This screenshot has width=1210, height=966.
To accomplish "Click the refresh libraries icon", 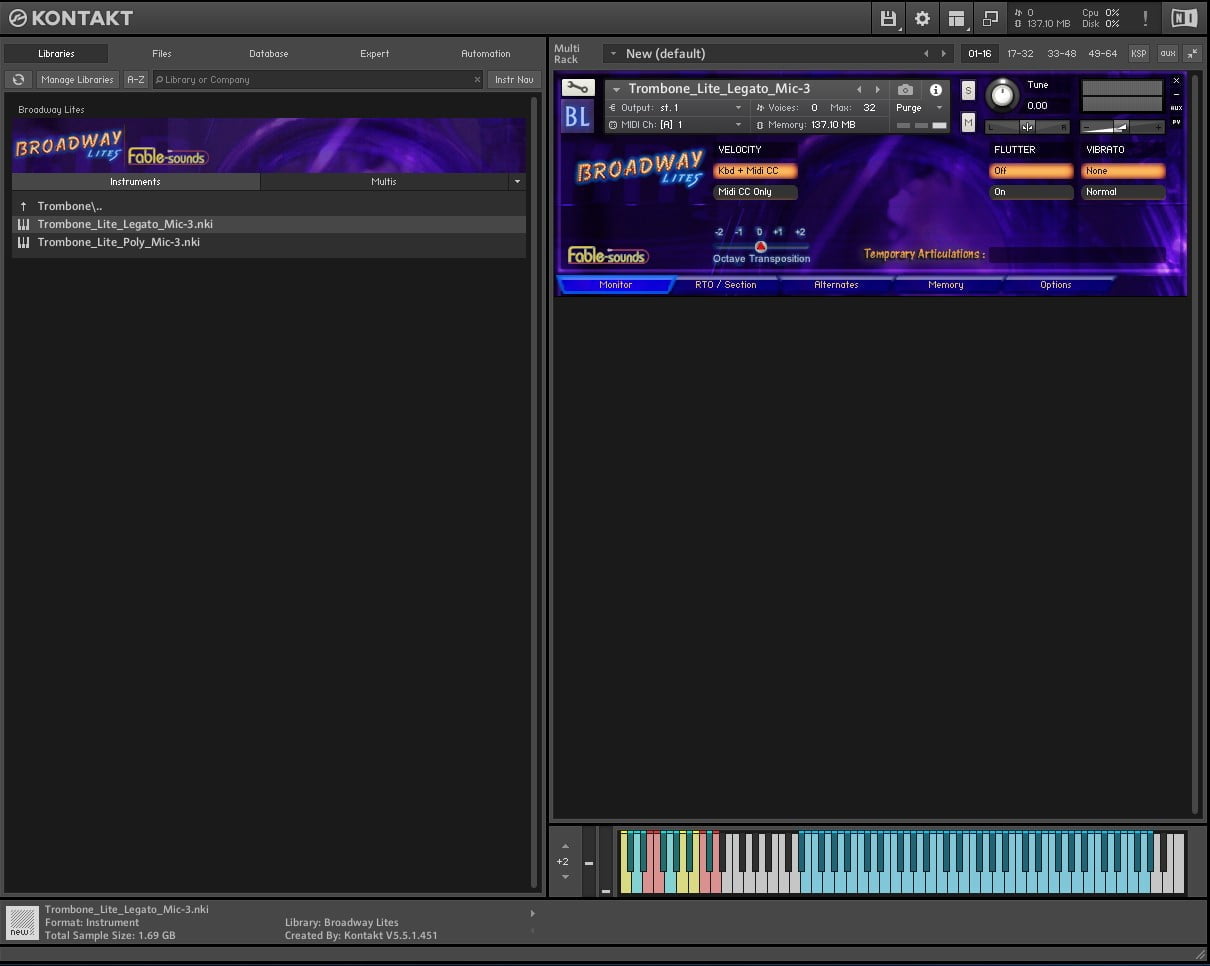I will [x=18, y=80].
